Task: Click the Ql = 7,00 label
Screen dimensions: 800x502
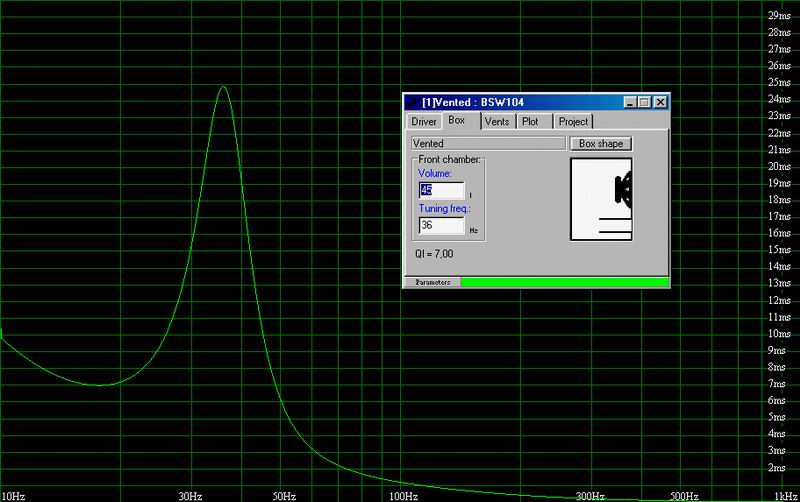Action: point(433,255)
